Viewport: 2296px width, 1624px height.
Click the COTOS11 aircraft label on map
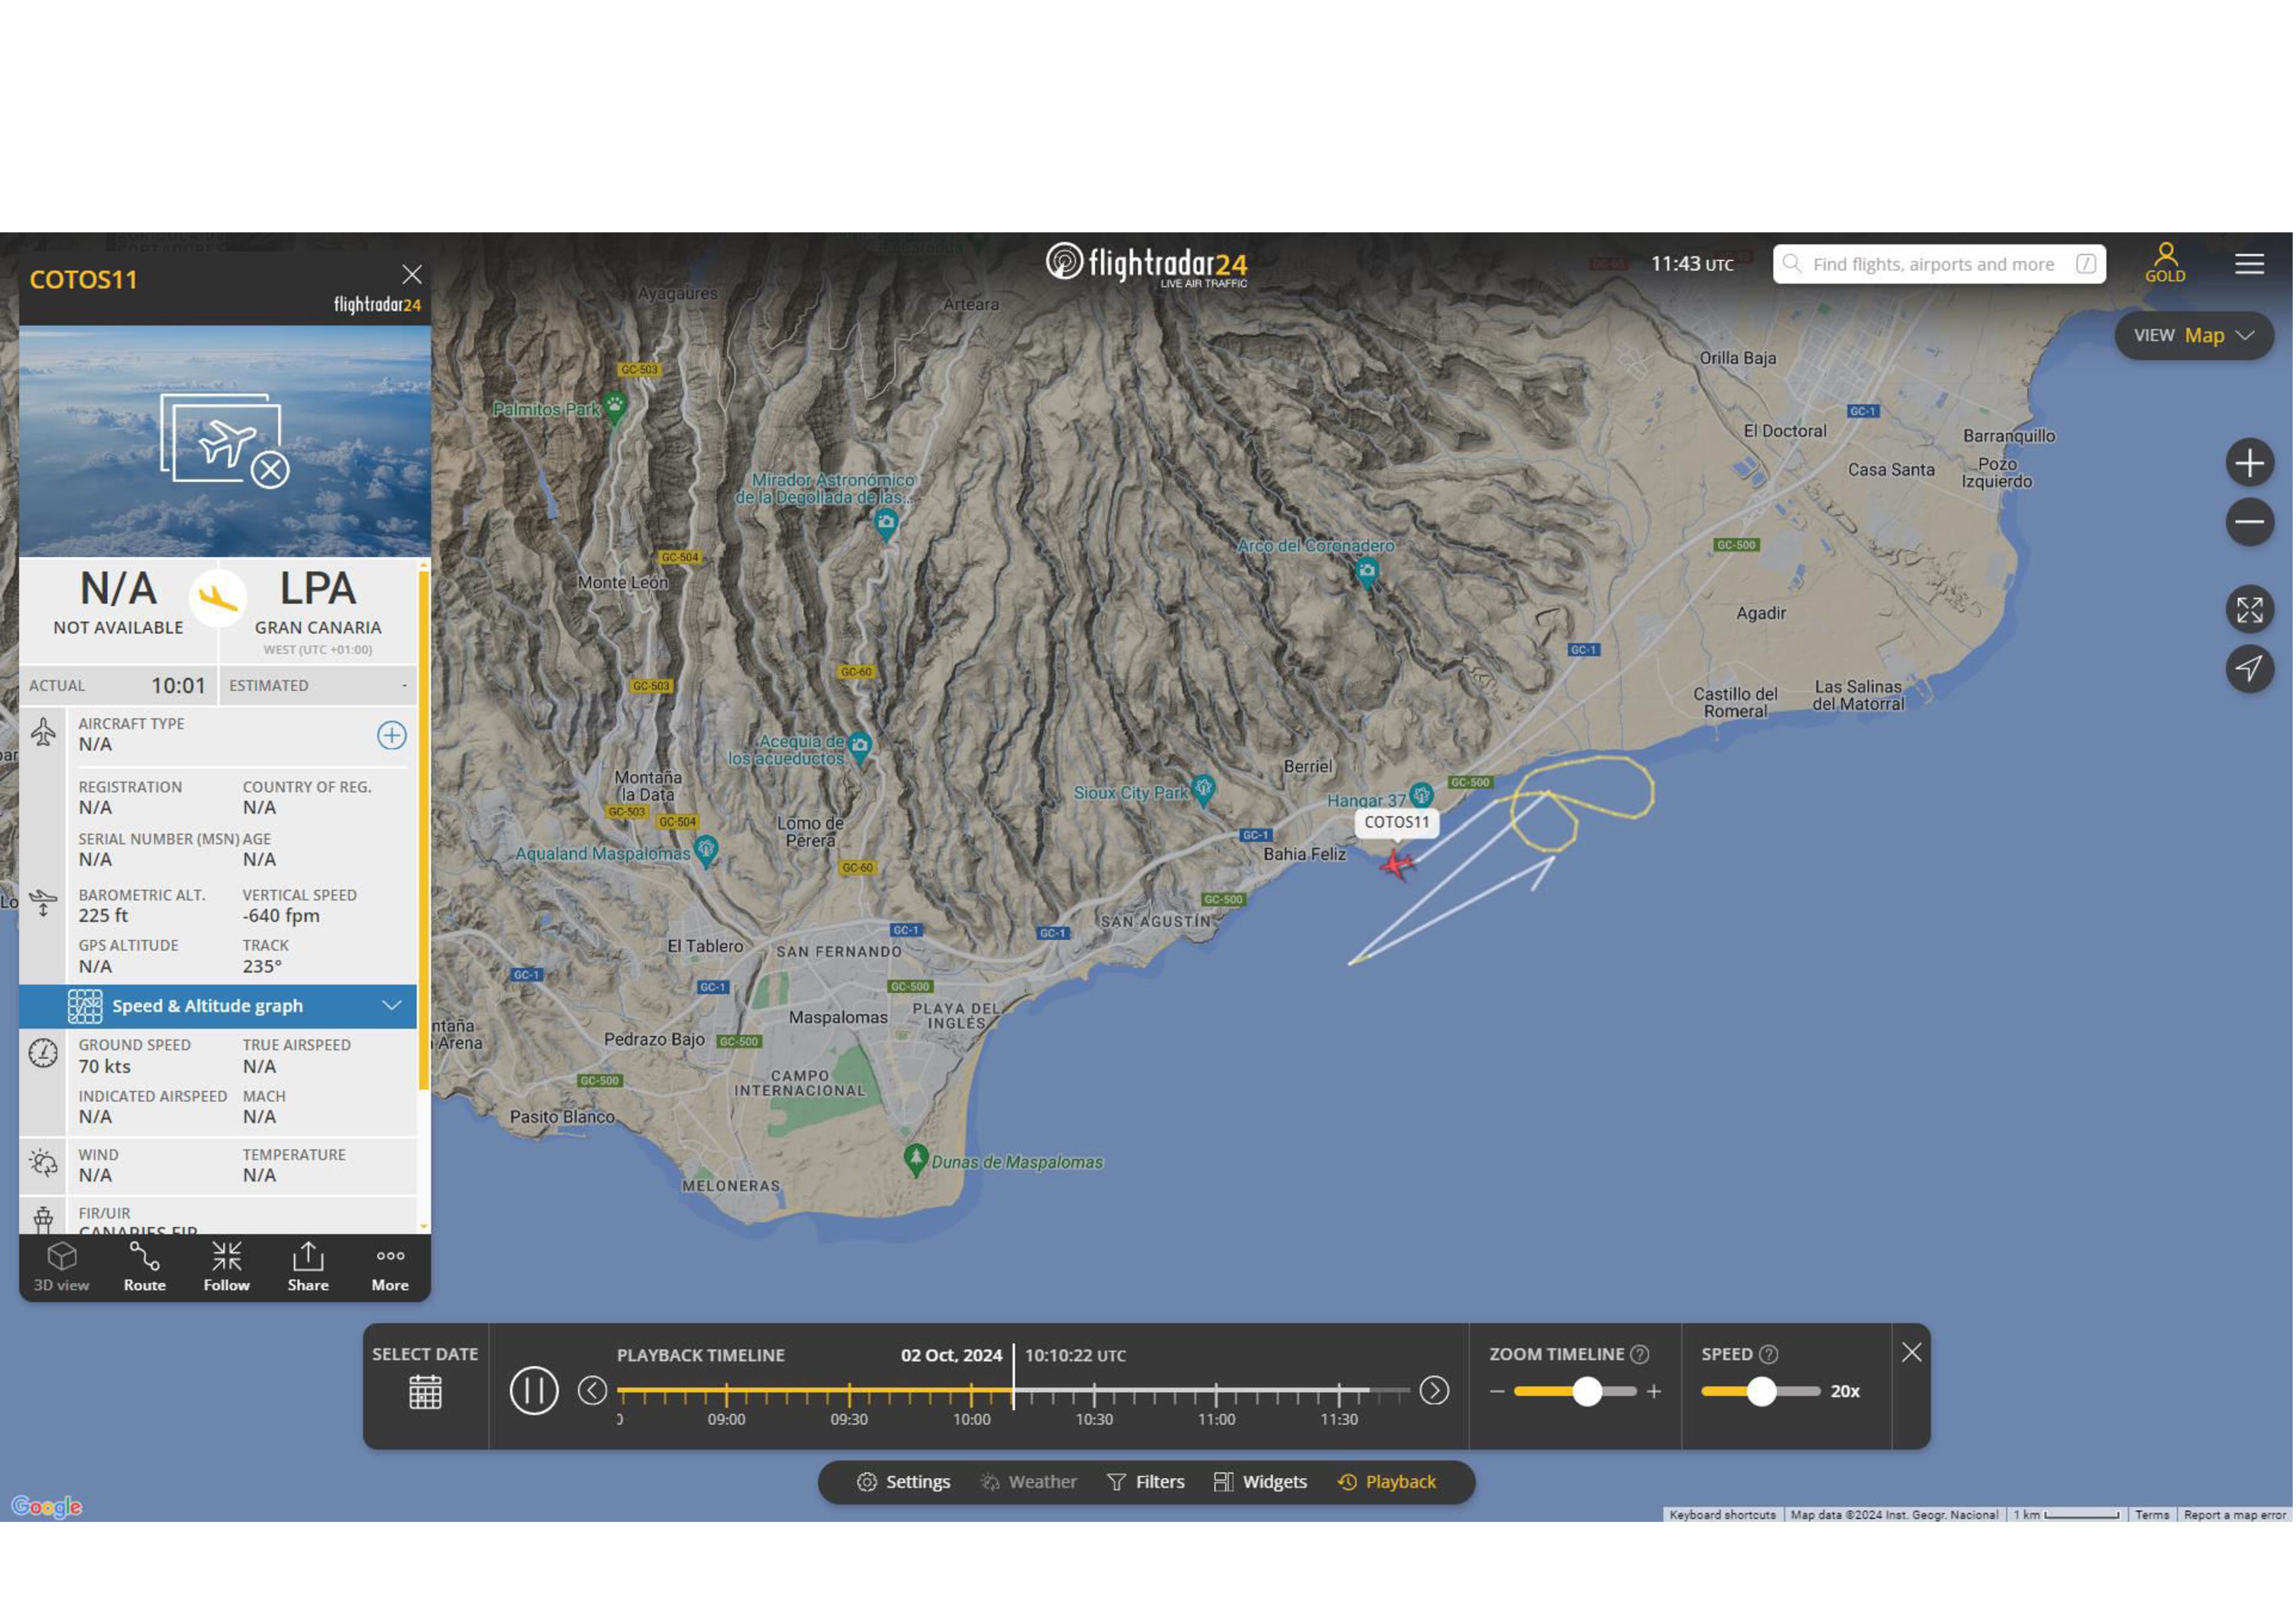pos(1397,822)
